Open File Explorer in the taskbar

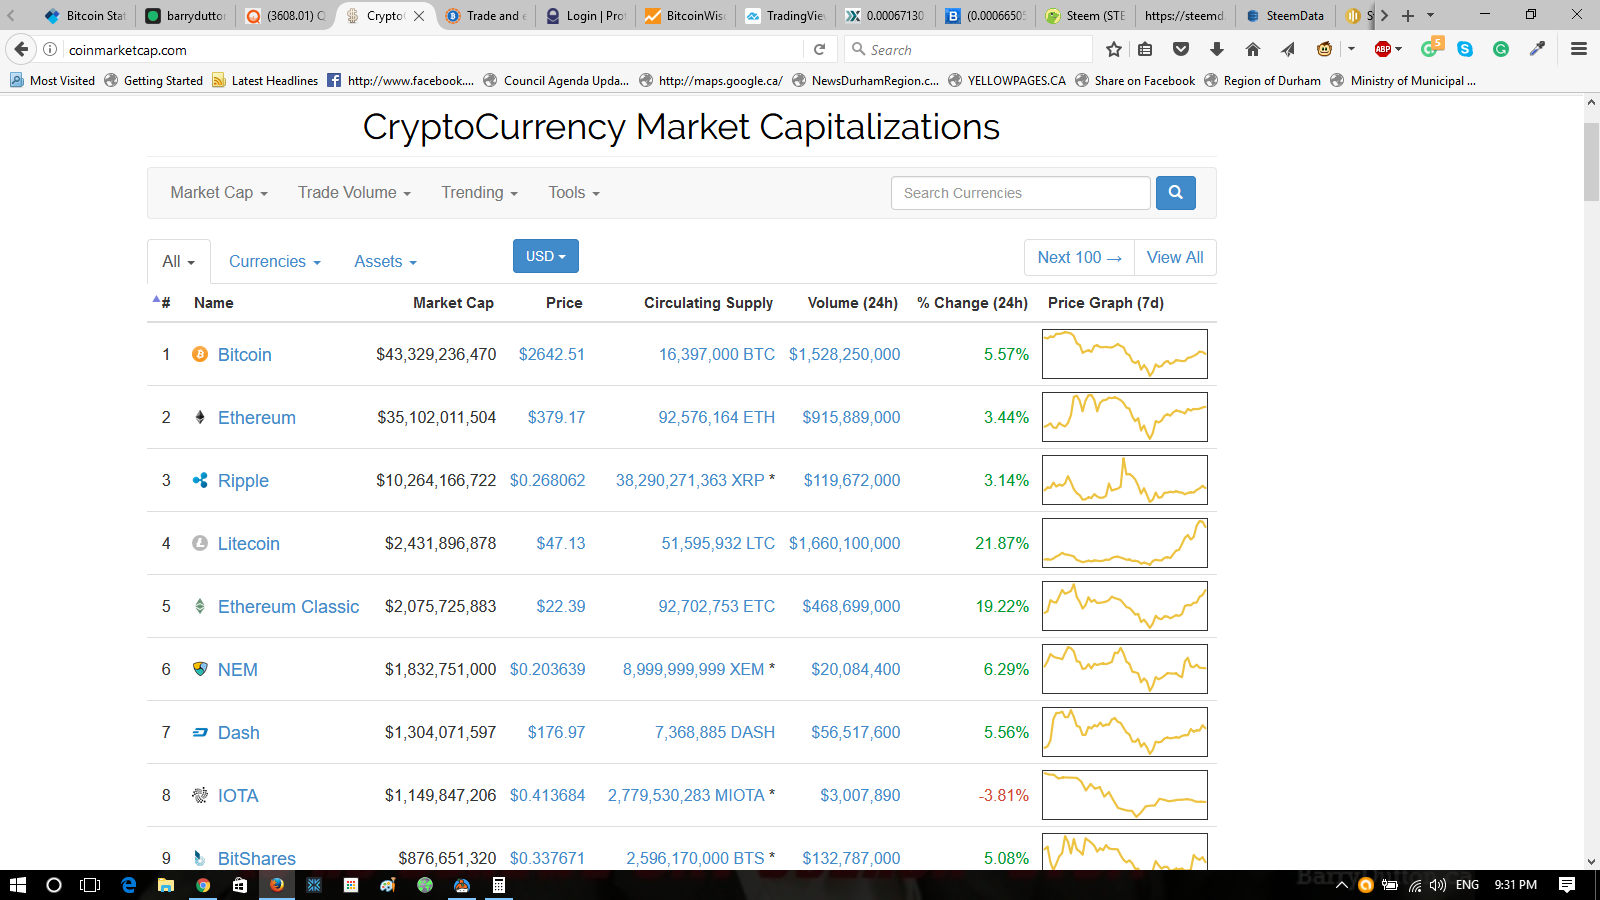166,885
